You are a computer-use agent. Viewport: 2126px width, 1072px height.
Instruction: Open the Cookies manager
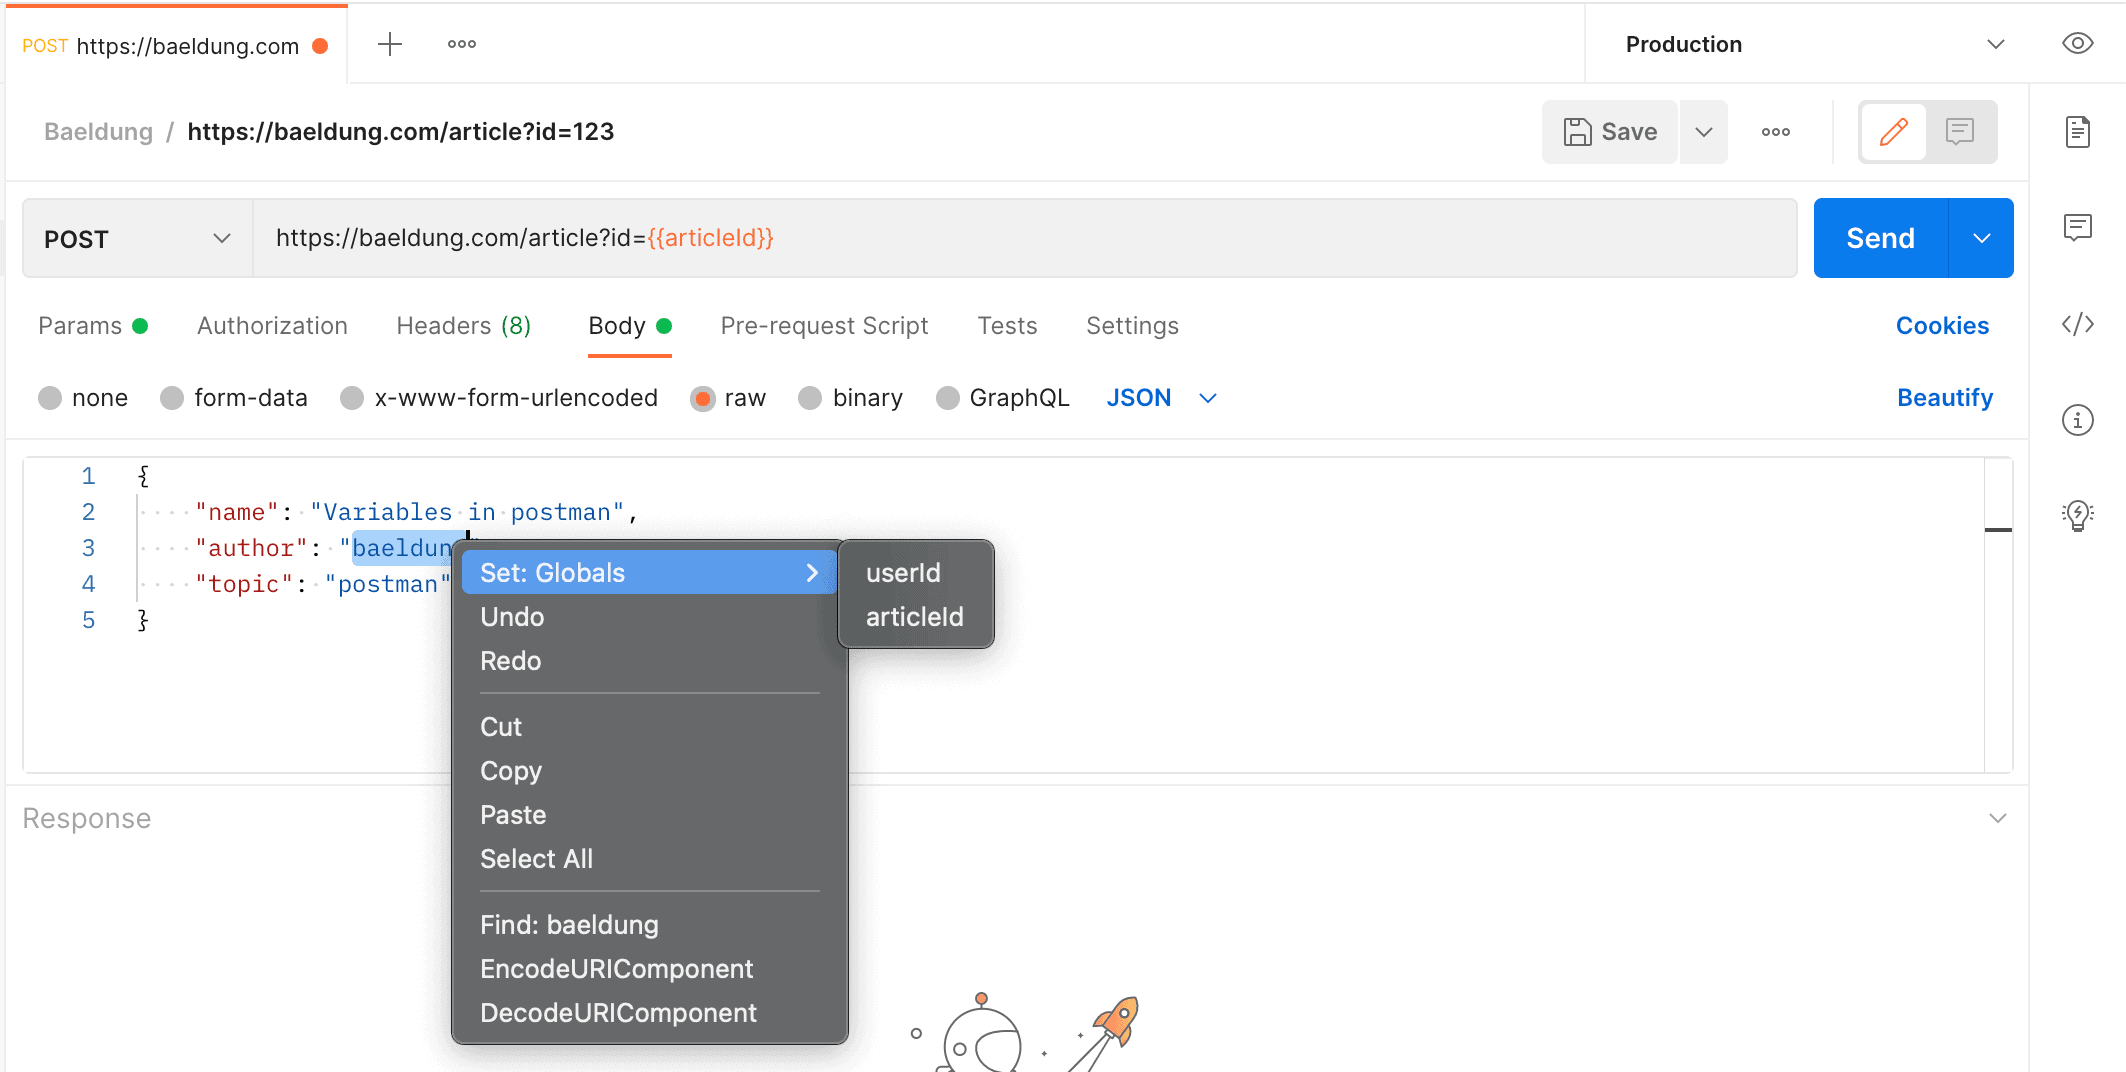[x=1941, y=325]
